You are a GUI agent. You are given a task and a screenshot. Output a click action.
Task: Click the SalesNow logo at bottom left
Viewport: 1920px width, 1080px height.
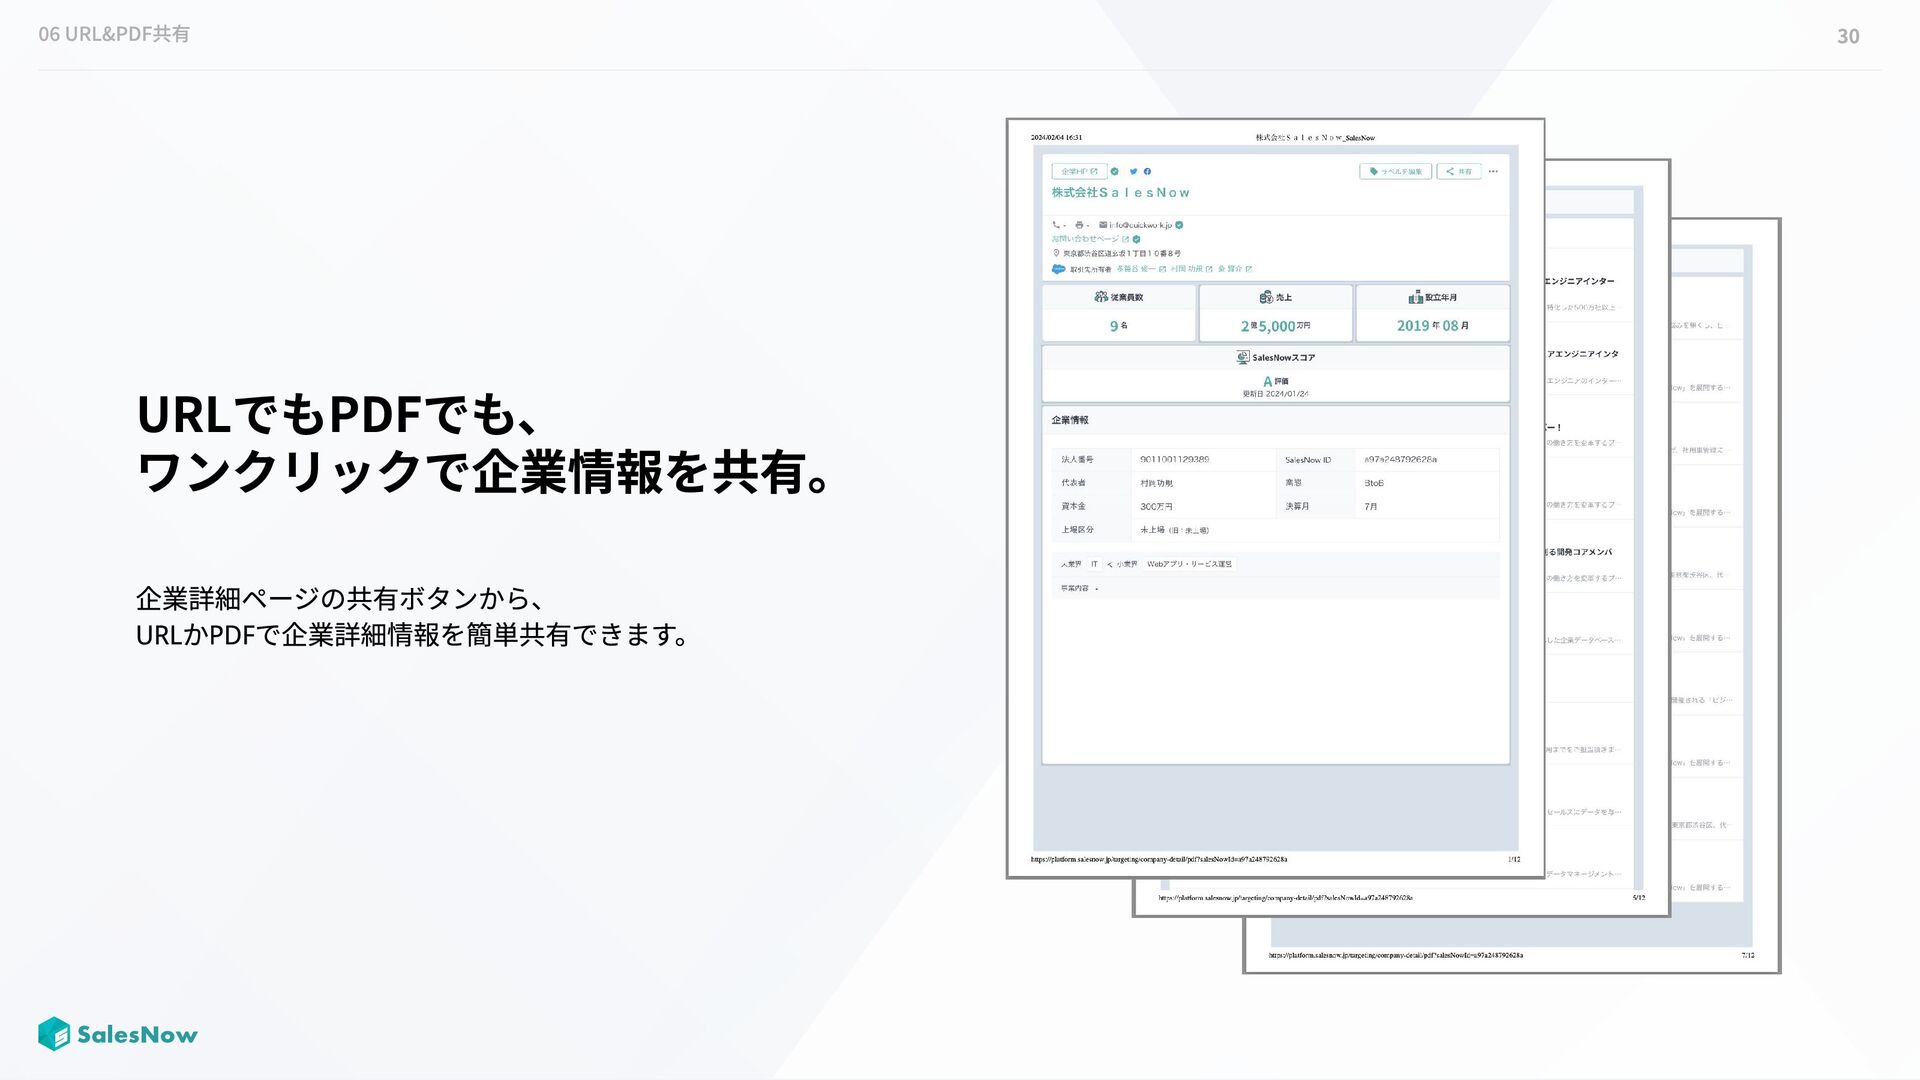click(x=117, y=1034)
